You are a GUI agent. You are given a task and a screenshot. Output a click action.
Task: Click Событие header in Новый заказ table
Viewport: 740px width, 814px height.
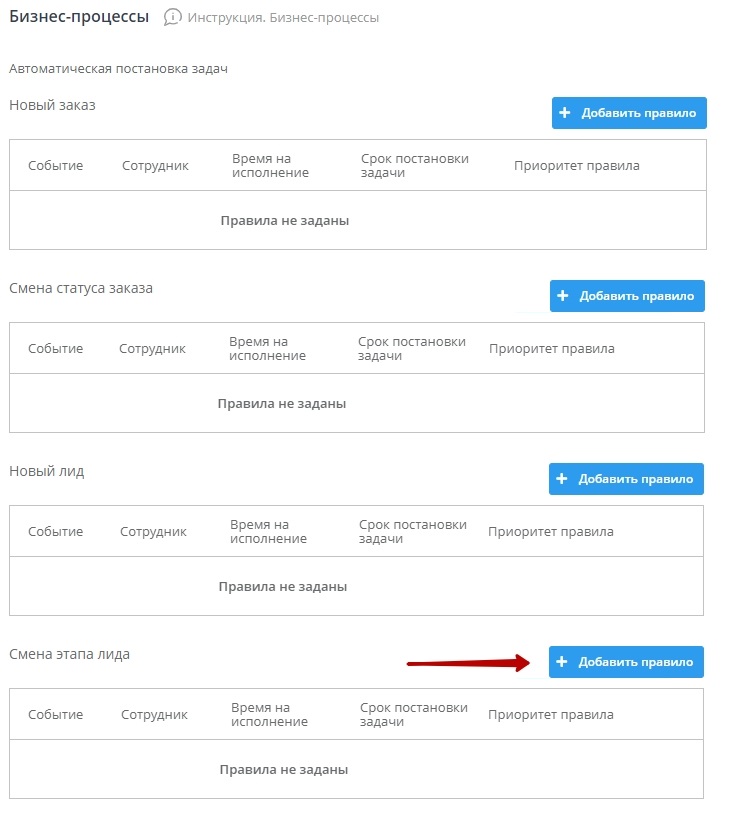[56, 166]
